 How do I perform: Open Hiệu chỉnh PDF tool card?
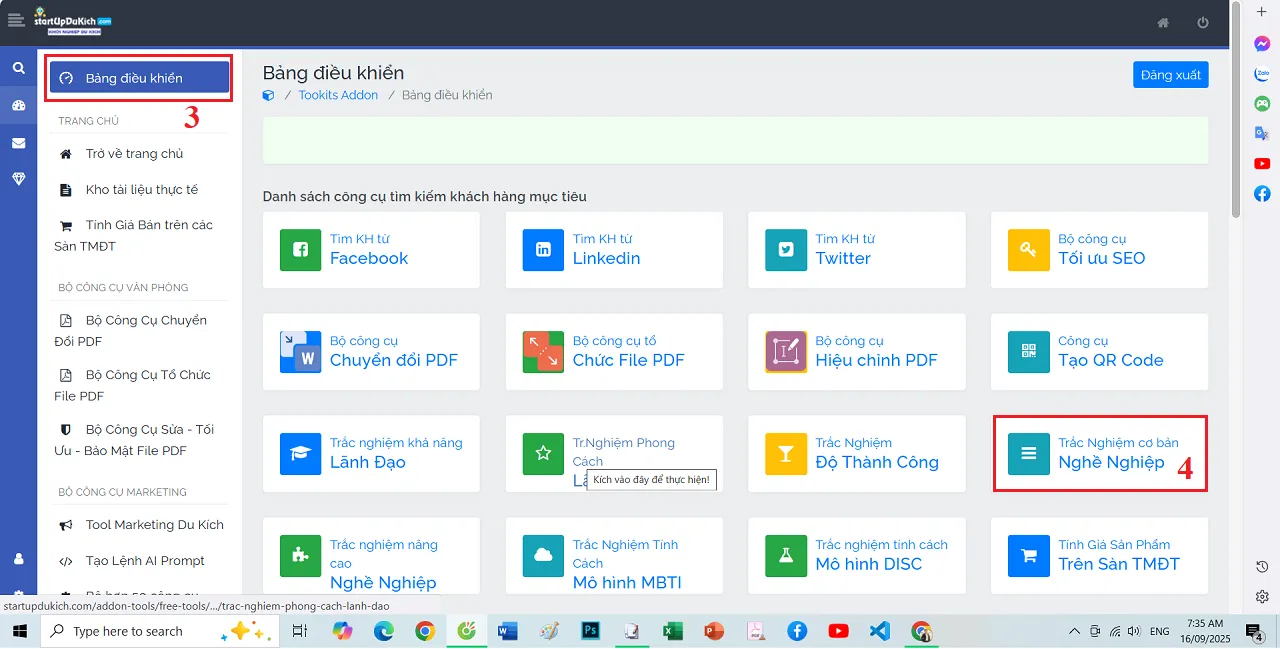[857, 352]
